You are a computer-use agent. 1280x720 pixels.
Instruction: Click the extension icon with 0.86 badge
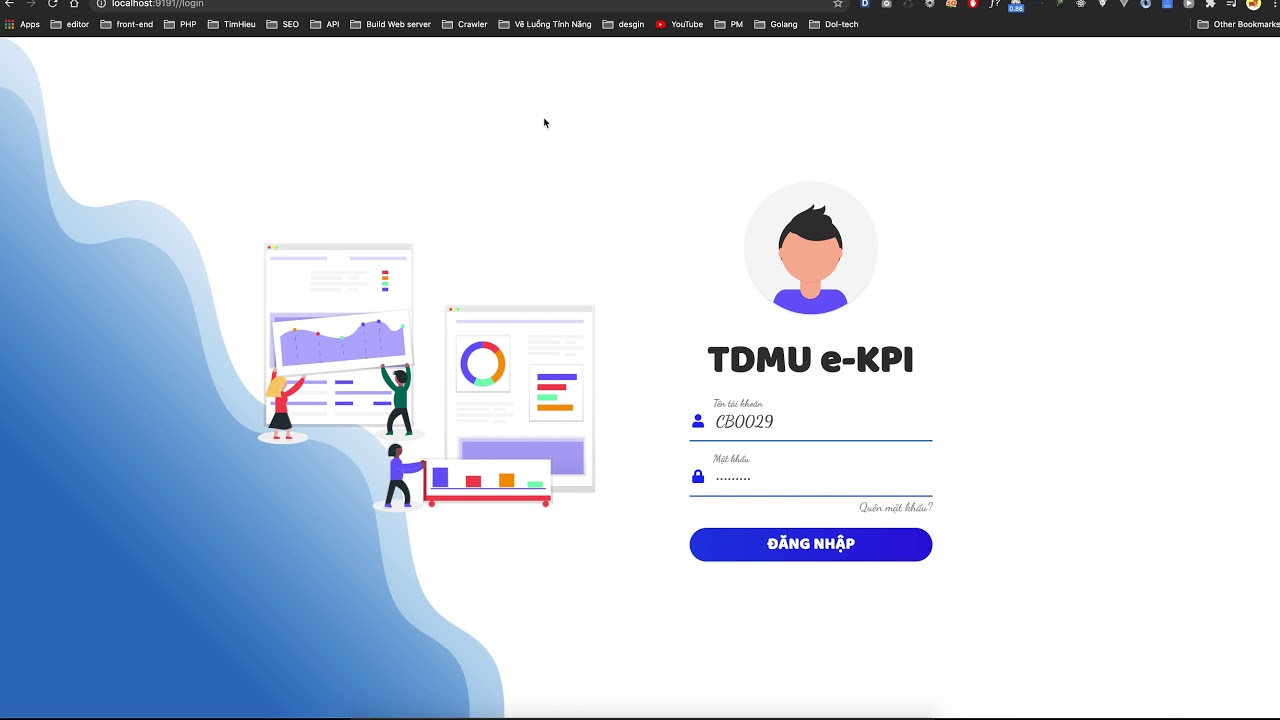[1016, 5]
